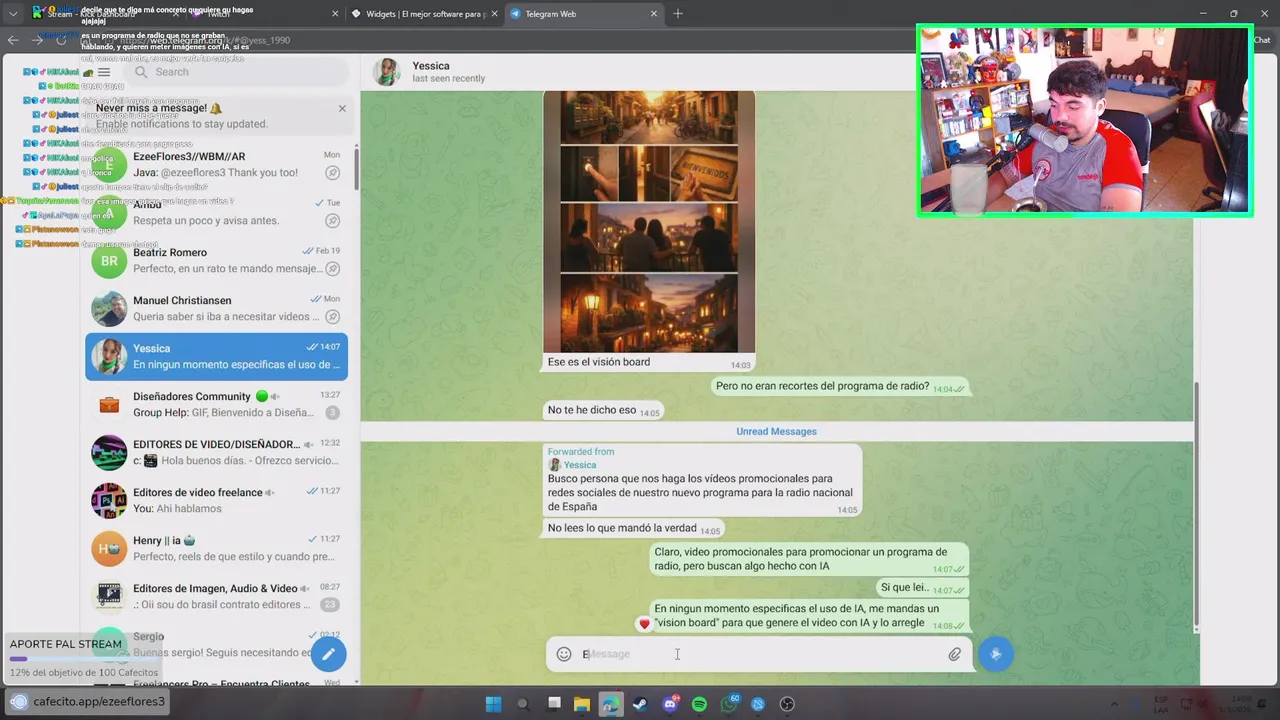Open the Diseñadores Community group

pos(216,404)
